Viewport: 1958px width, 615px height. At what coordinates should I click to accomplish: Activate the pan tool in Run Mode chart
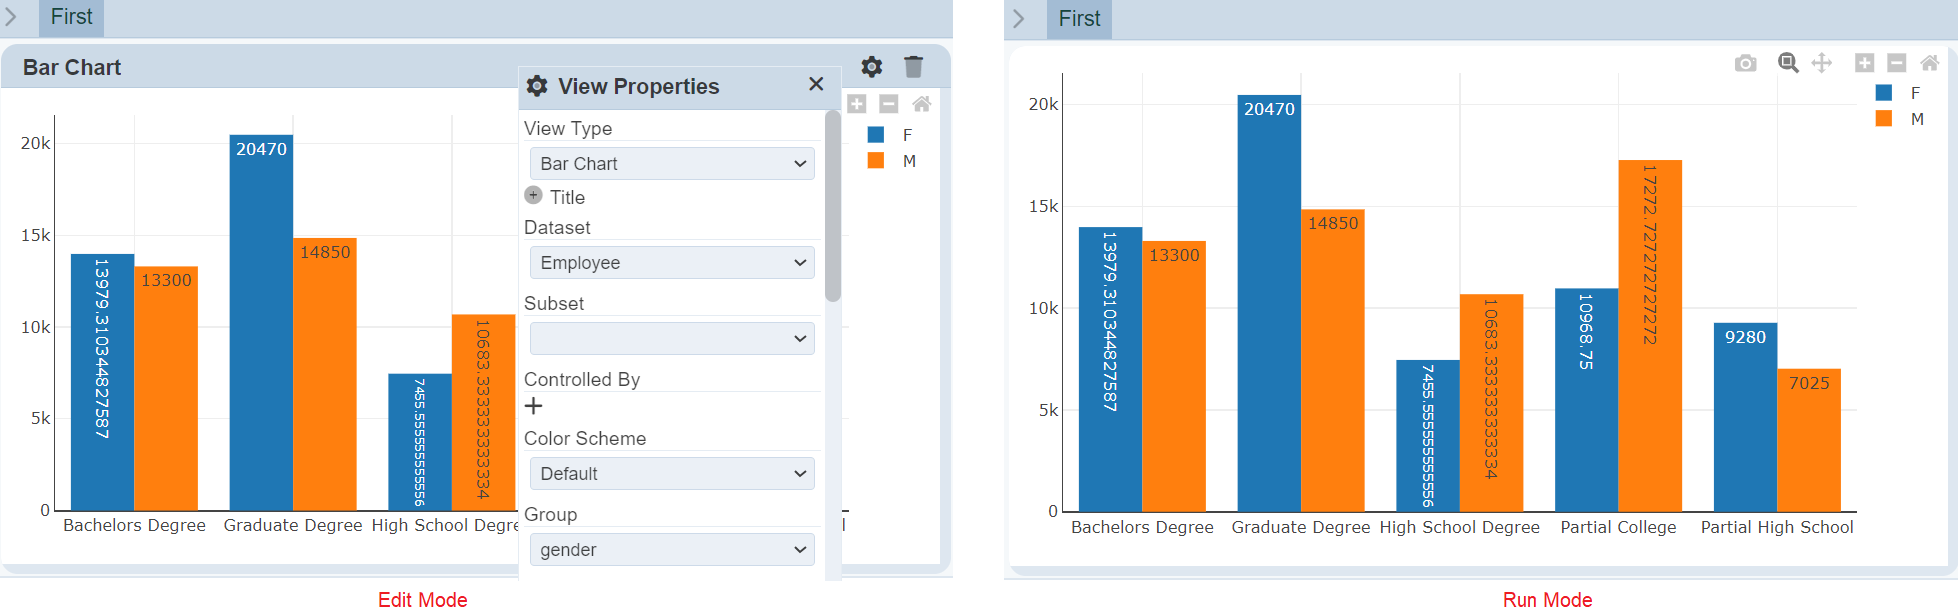coord(1822,63)
